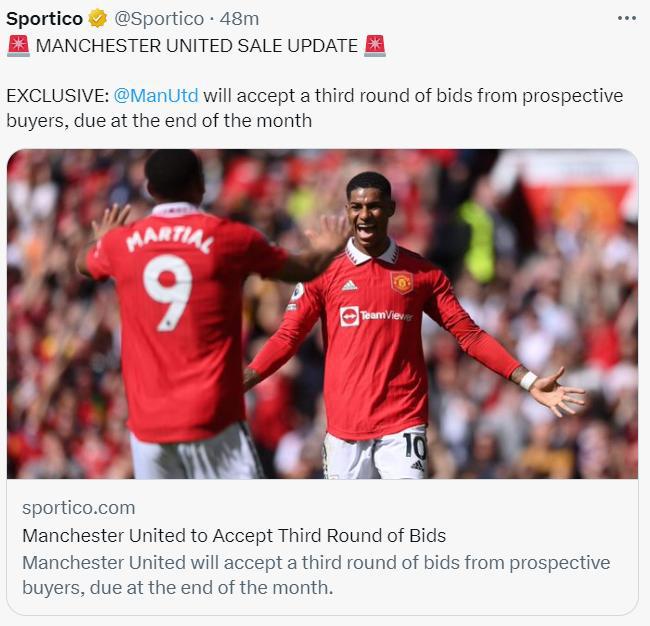Click the Adidas logo on the red jersey
This screenshot has width=650, height=626.
(349, 286)
